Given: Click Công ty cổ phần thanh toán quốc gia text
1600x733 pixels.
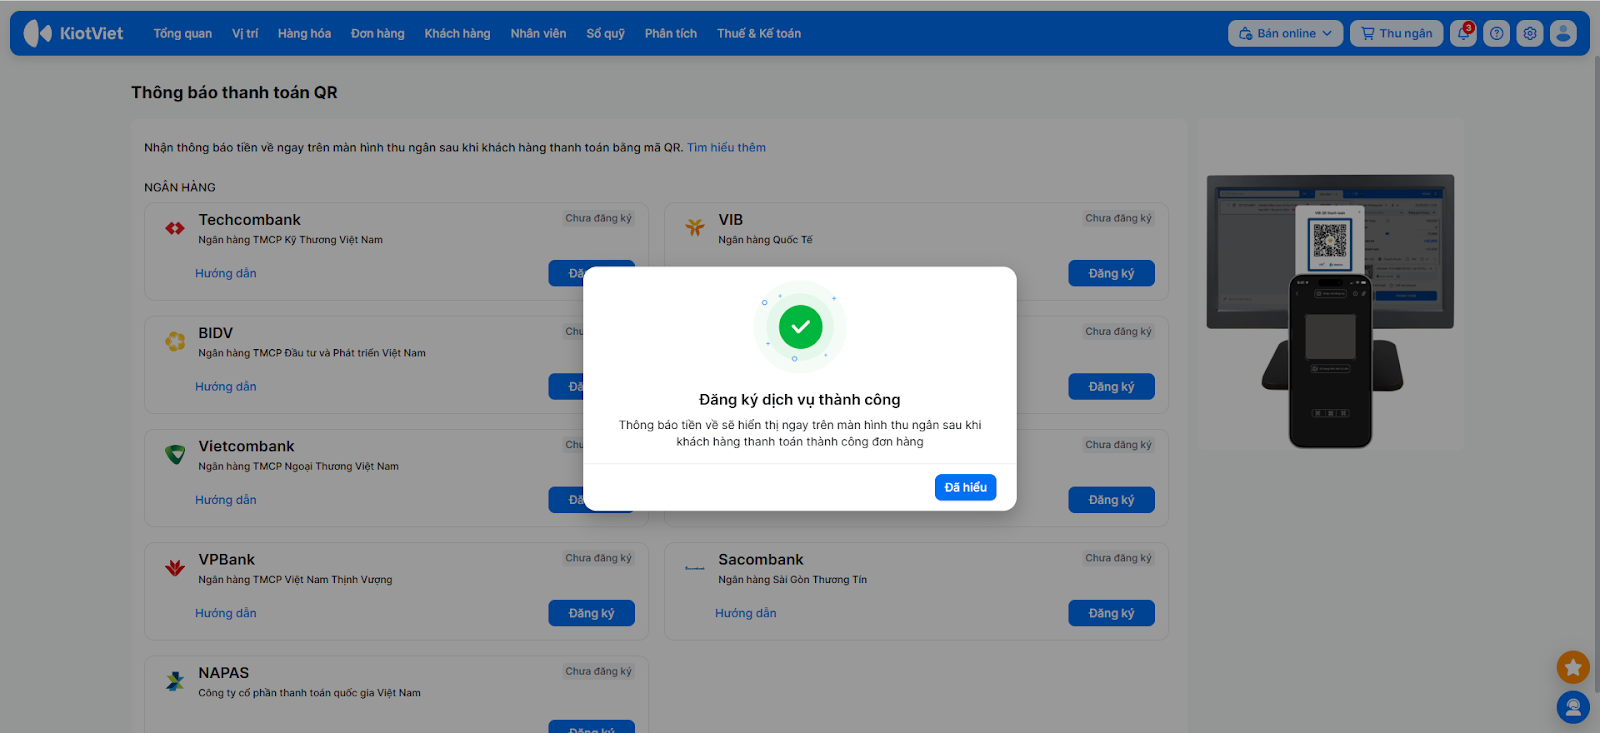Looking at the screenshot, I should [309, 693].
